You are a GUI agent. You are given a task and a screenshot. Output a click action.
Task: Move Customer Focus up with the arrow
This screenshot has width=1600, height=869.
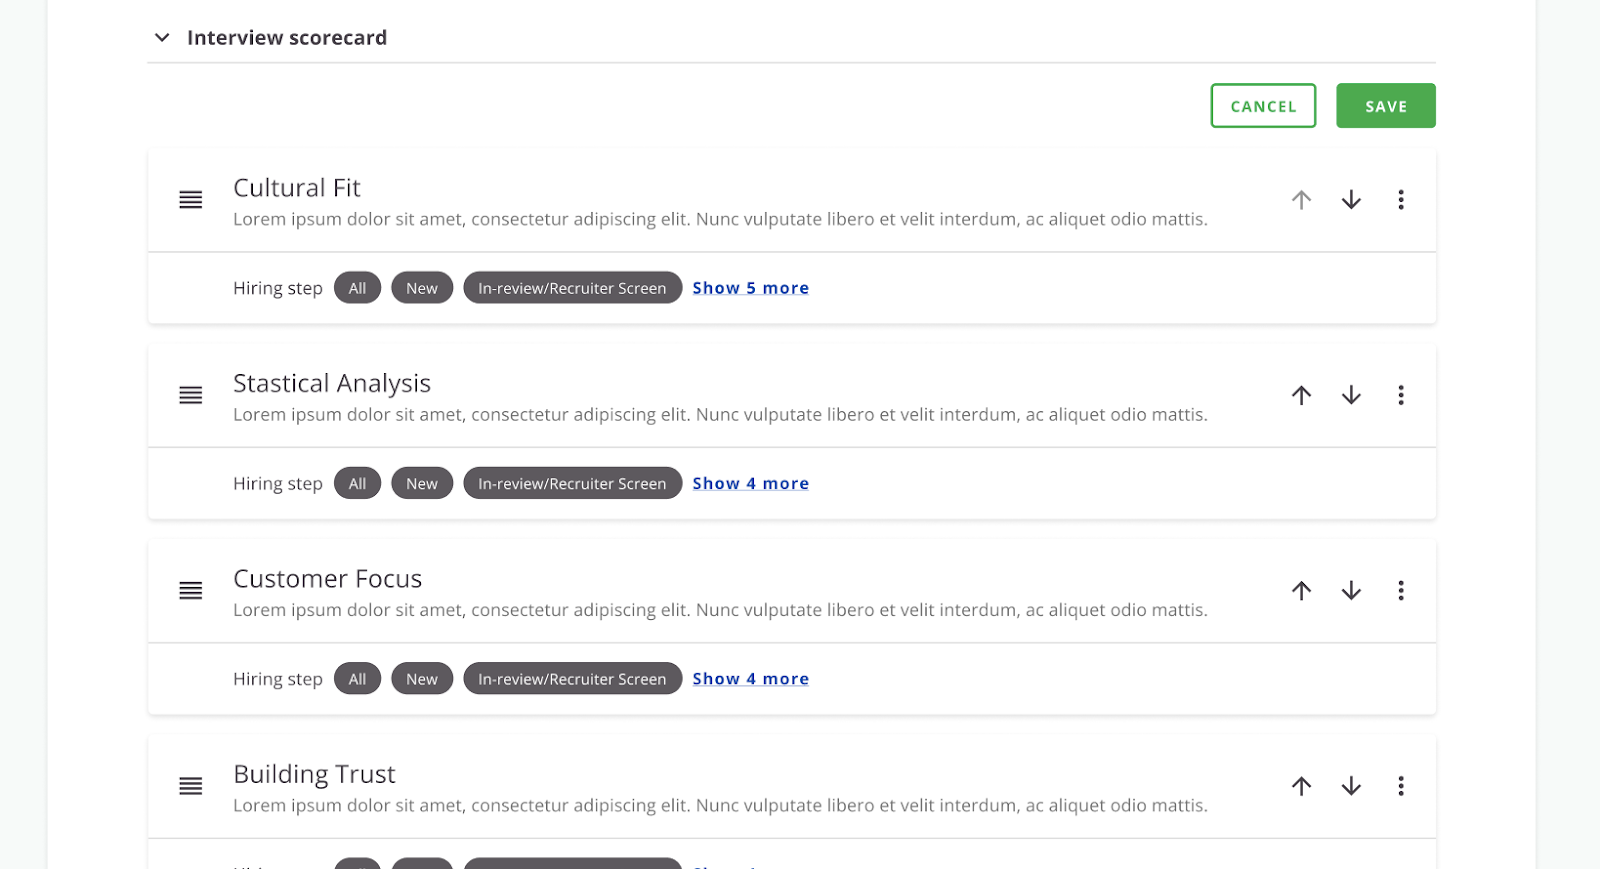coord(1301,591)
